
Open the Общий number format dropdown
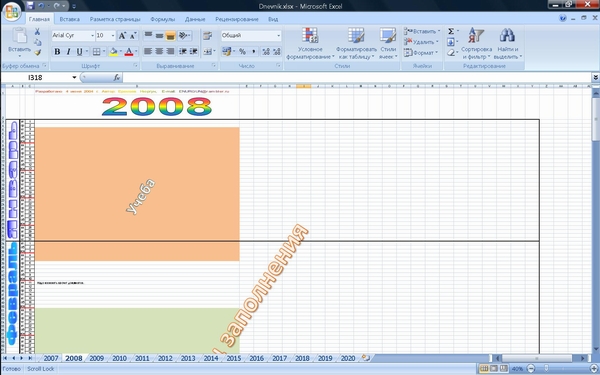[x=278, y=36]
